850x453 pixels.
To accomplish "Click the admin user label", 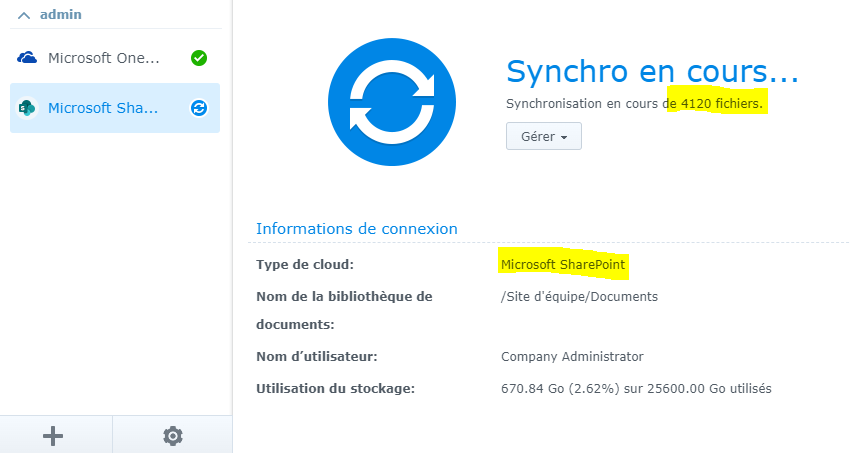I will click(x=62, y=15).
